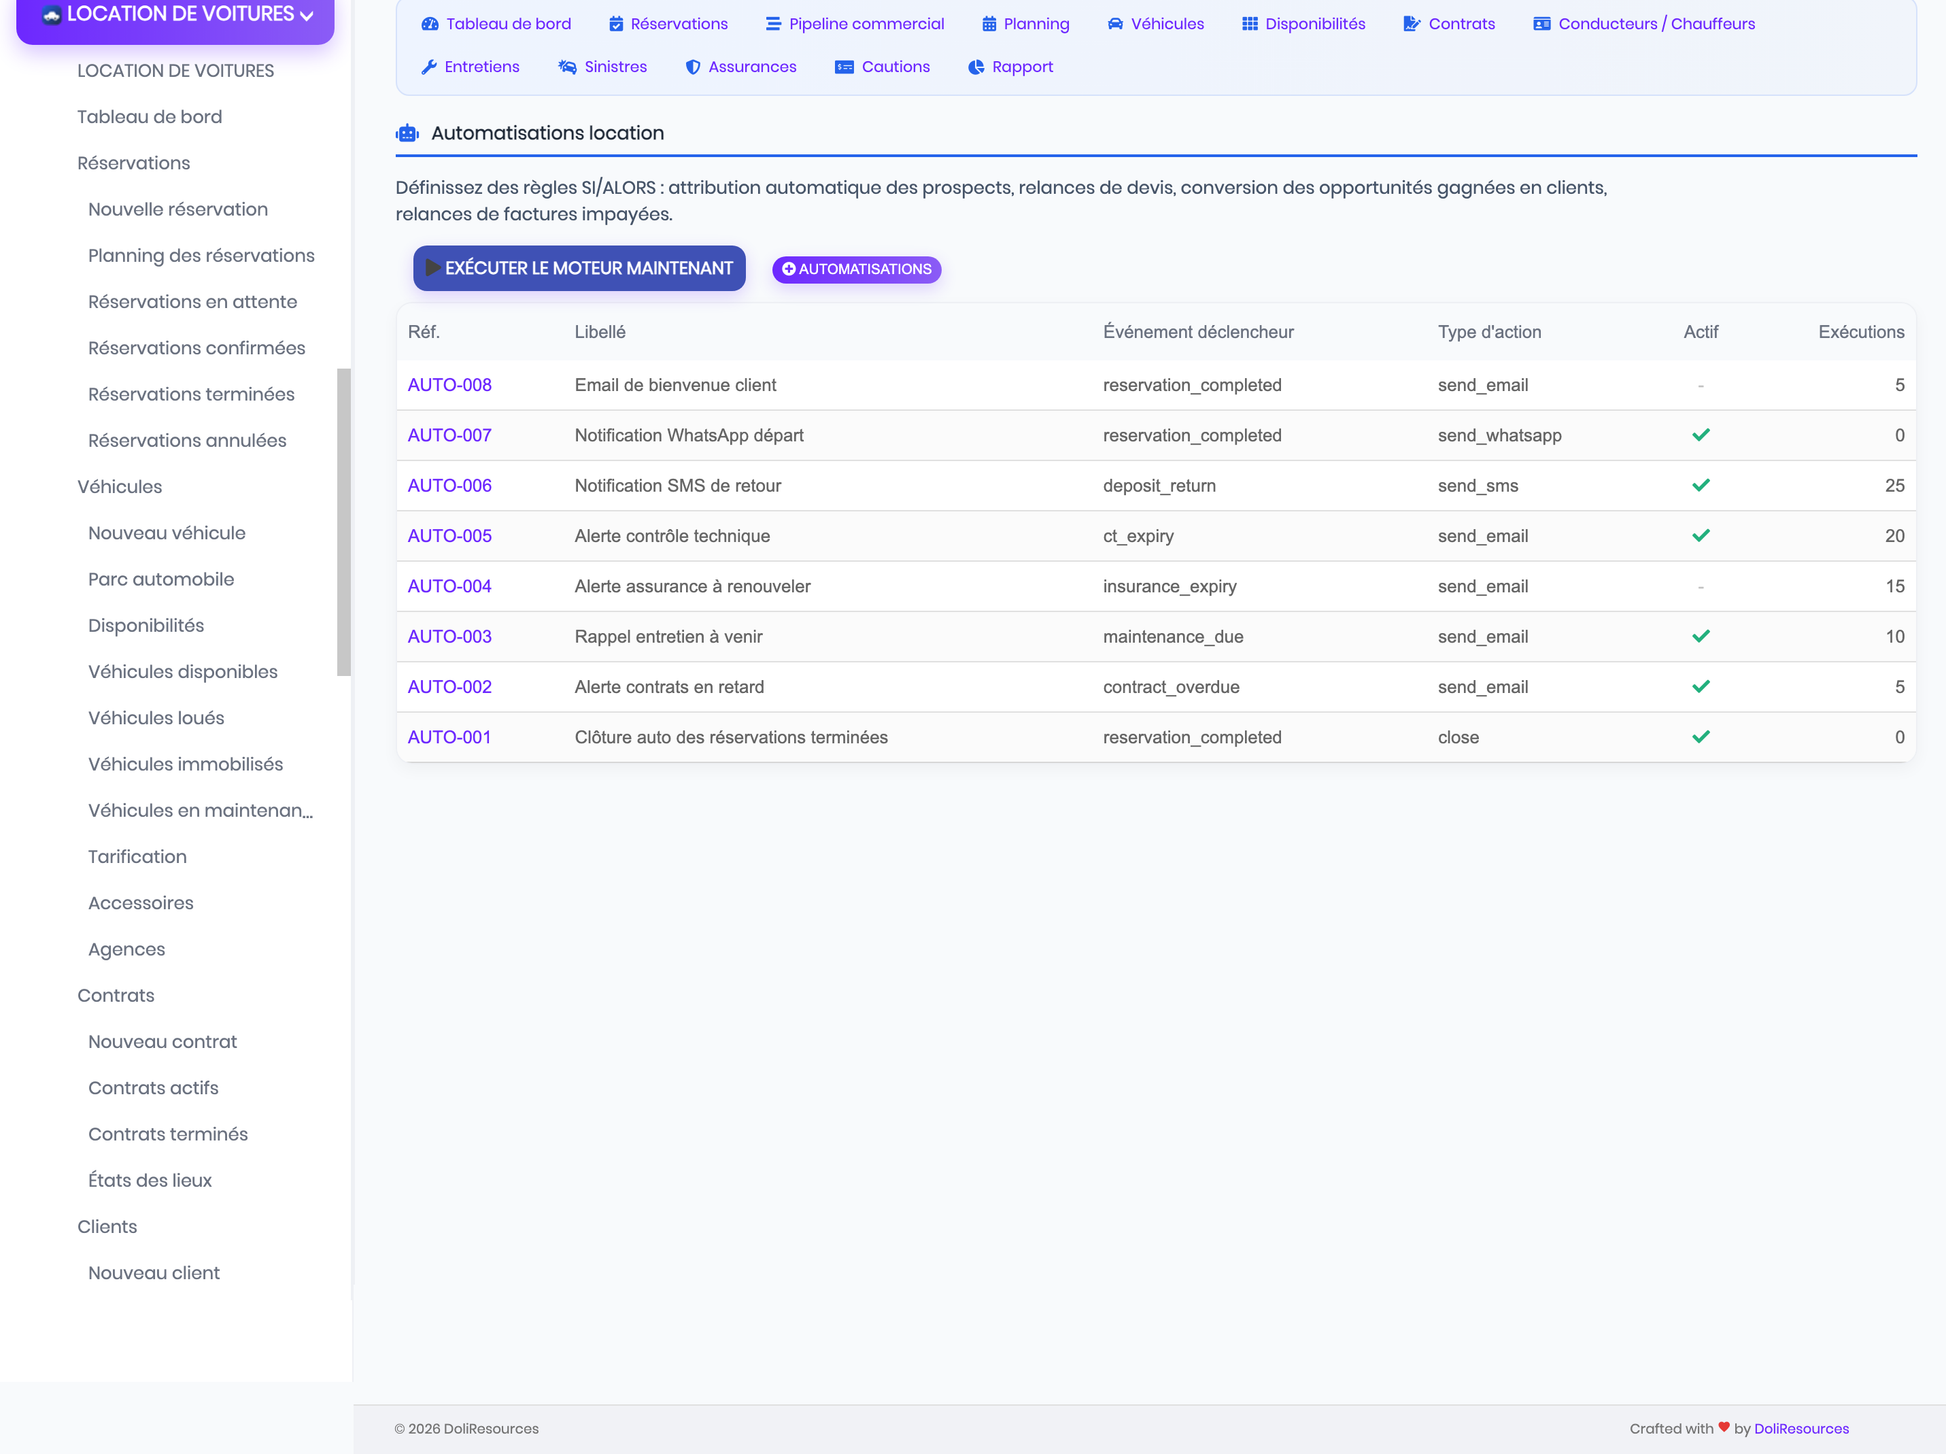The image size is (1946, 1454).
Task: Click the Contrats signature icon
Action: click(1412, 24)
